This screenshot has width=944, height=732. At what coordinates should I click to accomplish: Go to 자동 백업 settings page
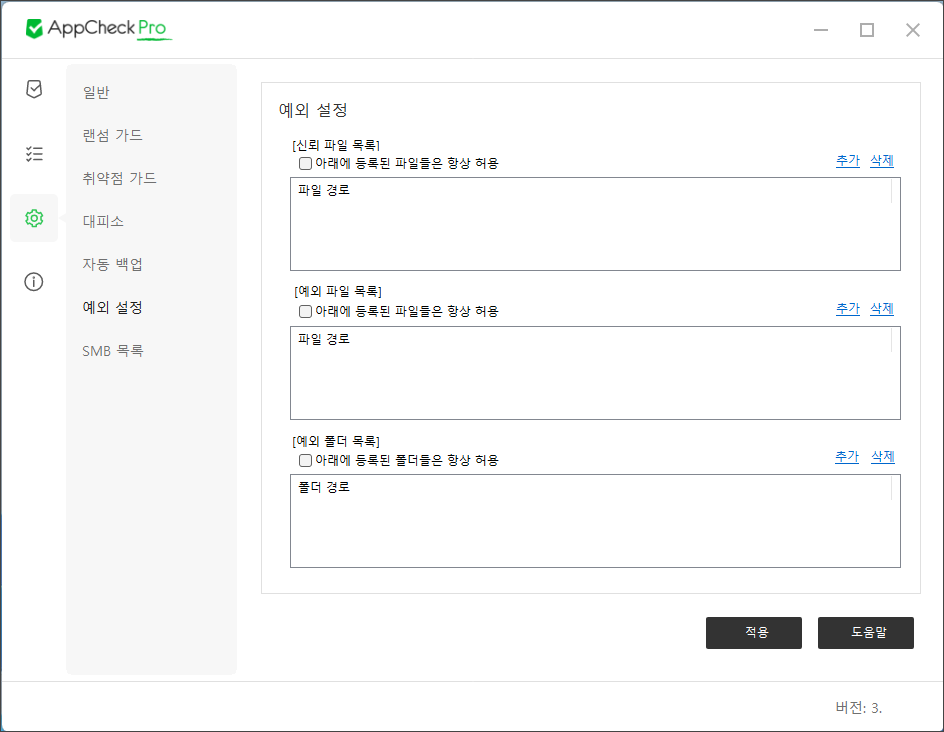click(x=112, y=264)
